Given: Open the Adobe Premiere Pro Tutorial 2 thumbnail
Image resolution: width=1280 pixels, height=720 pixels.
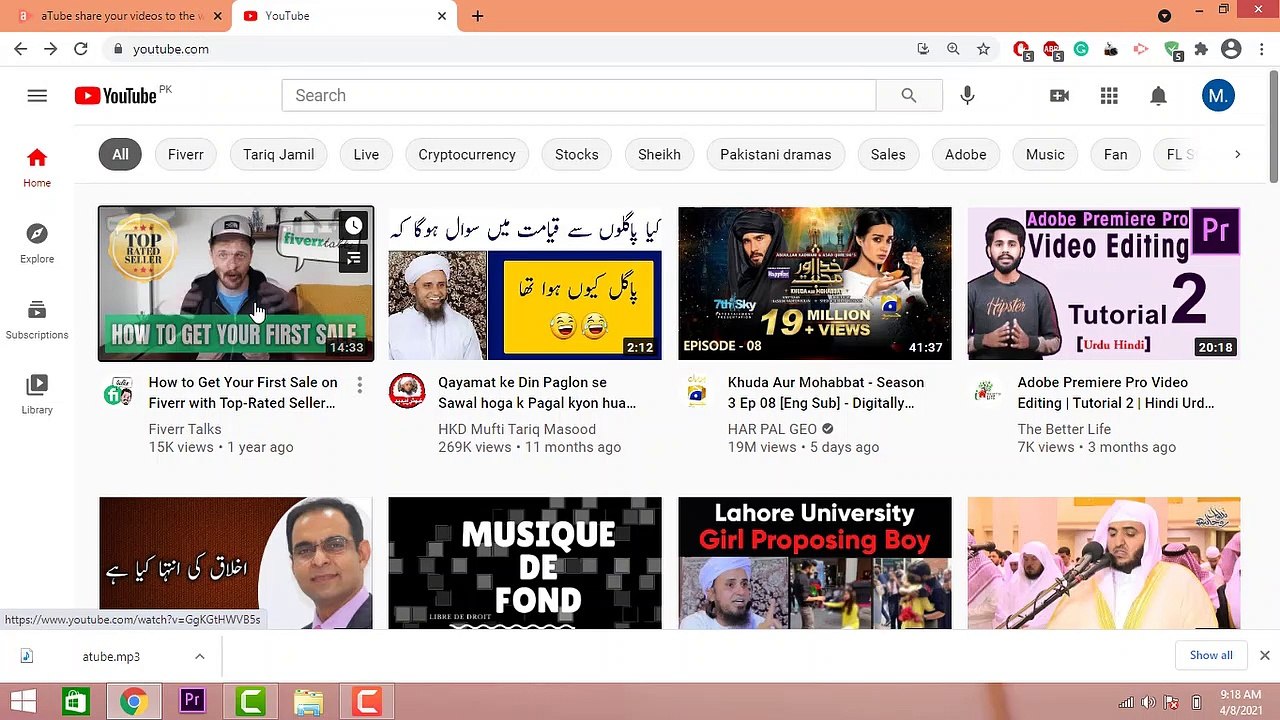Looking at the screenshot, I should pyautogui.click(x=1104, y=283).
